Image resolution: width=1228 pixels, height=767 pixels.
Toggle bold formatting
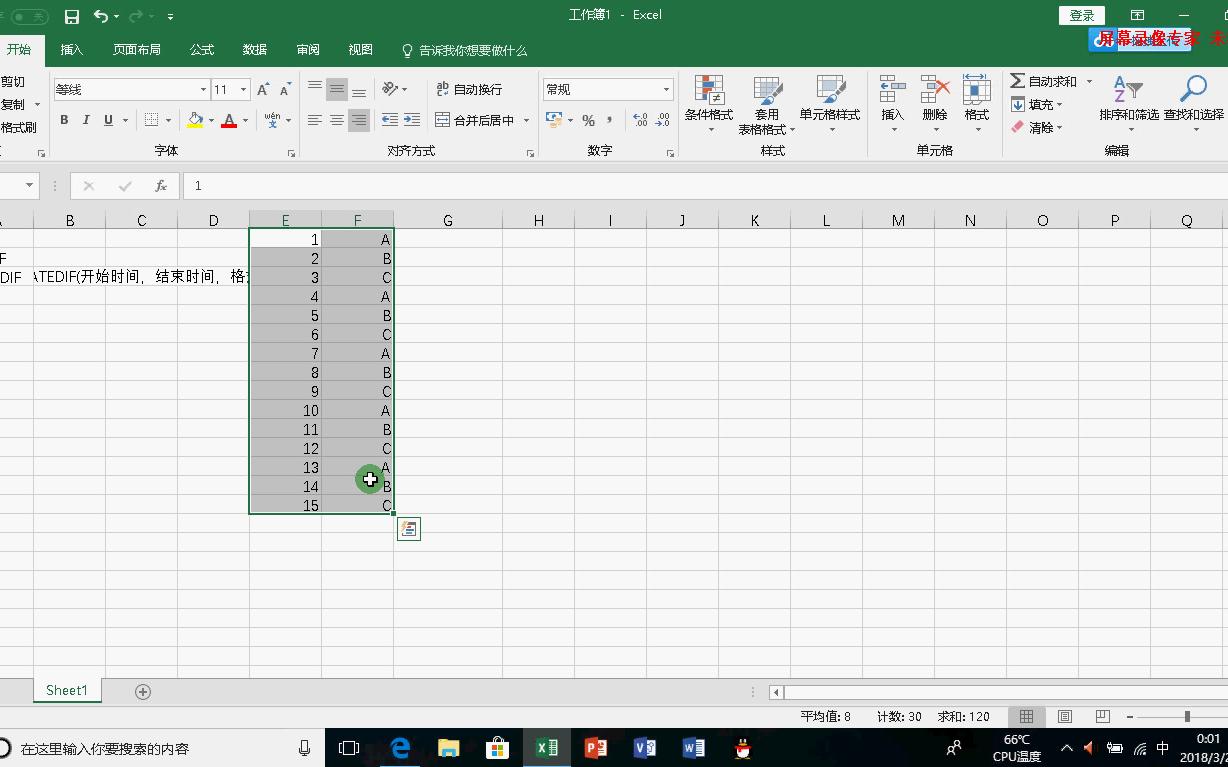63,120
